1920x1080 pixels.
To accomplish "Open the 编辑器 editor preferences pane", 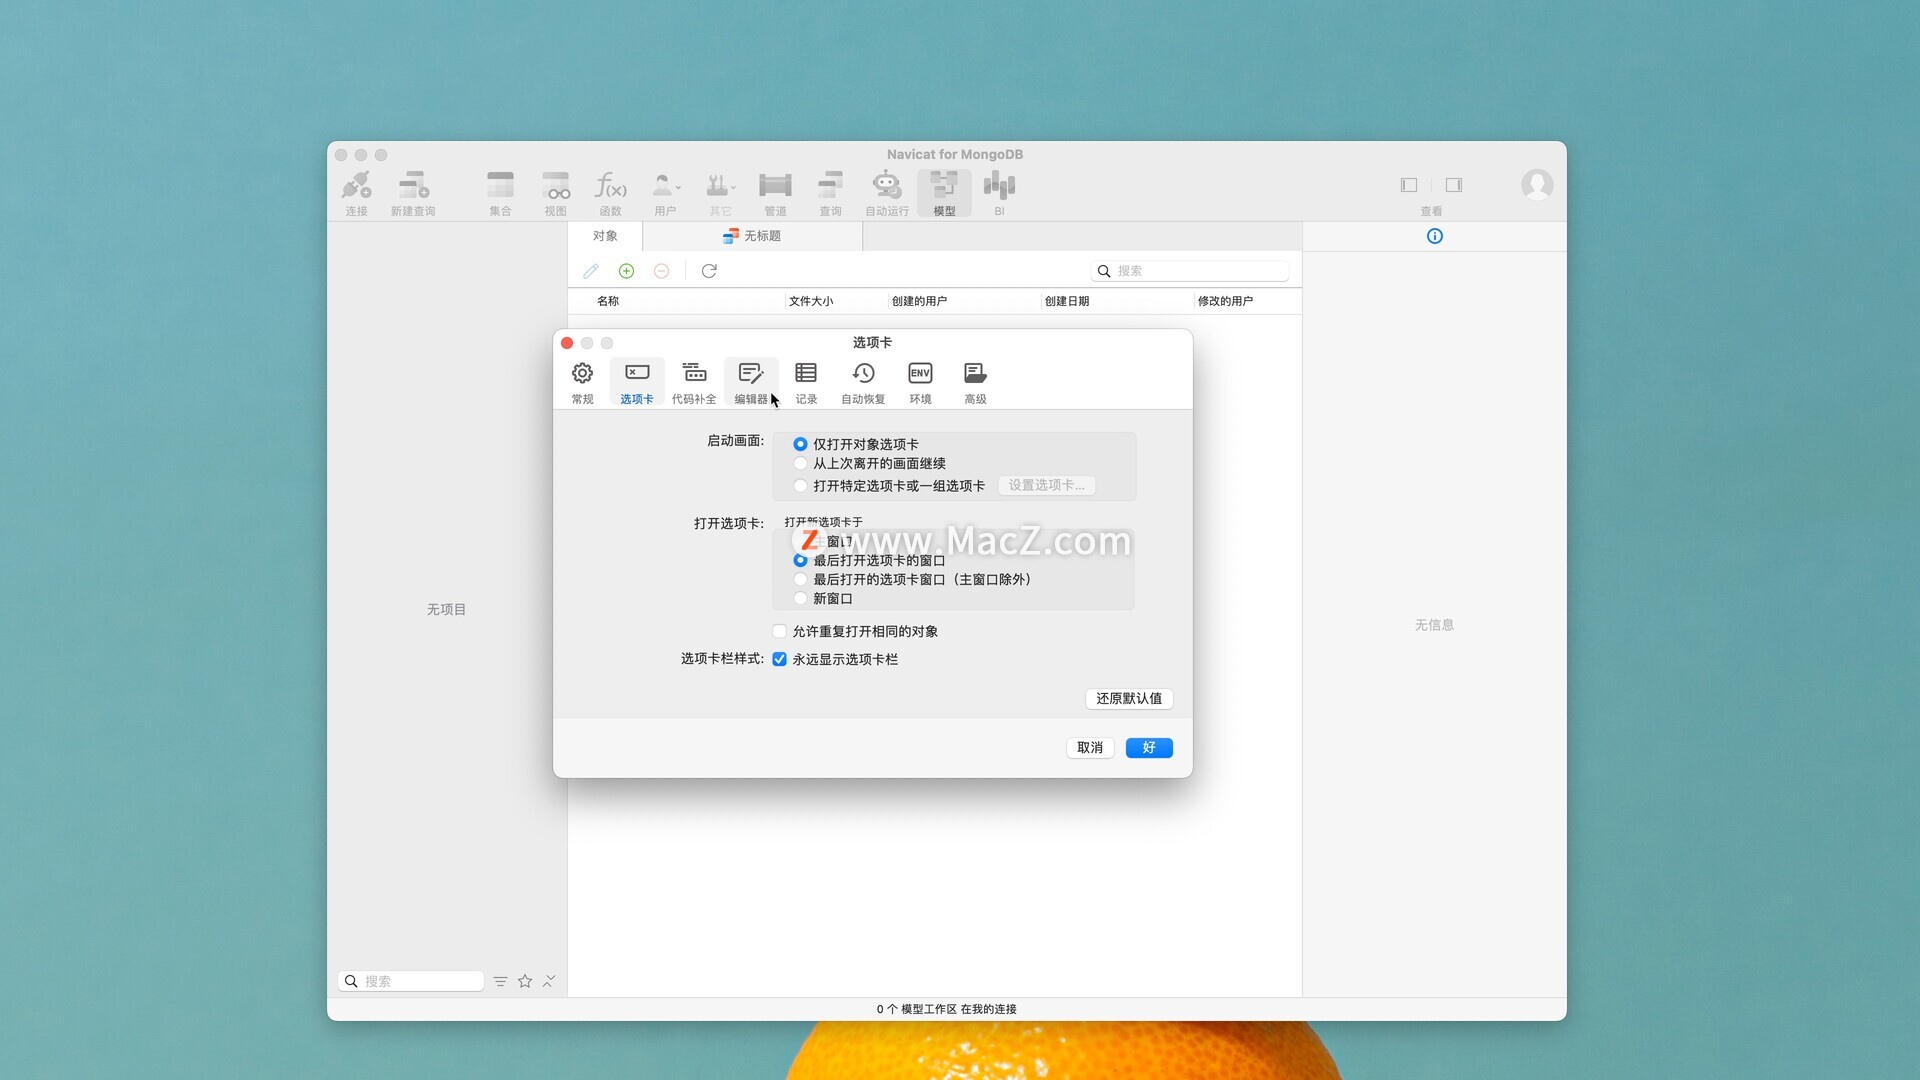I will click(x=751, y=383).
